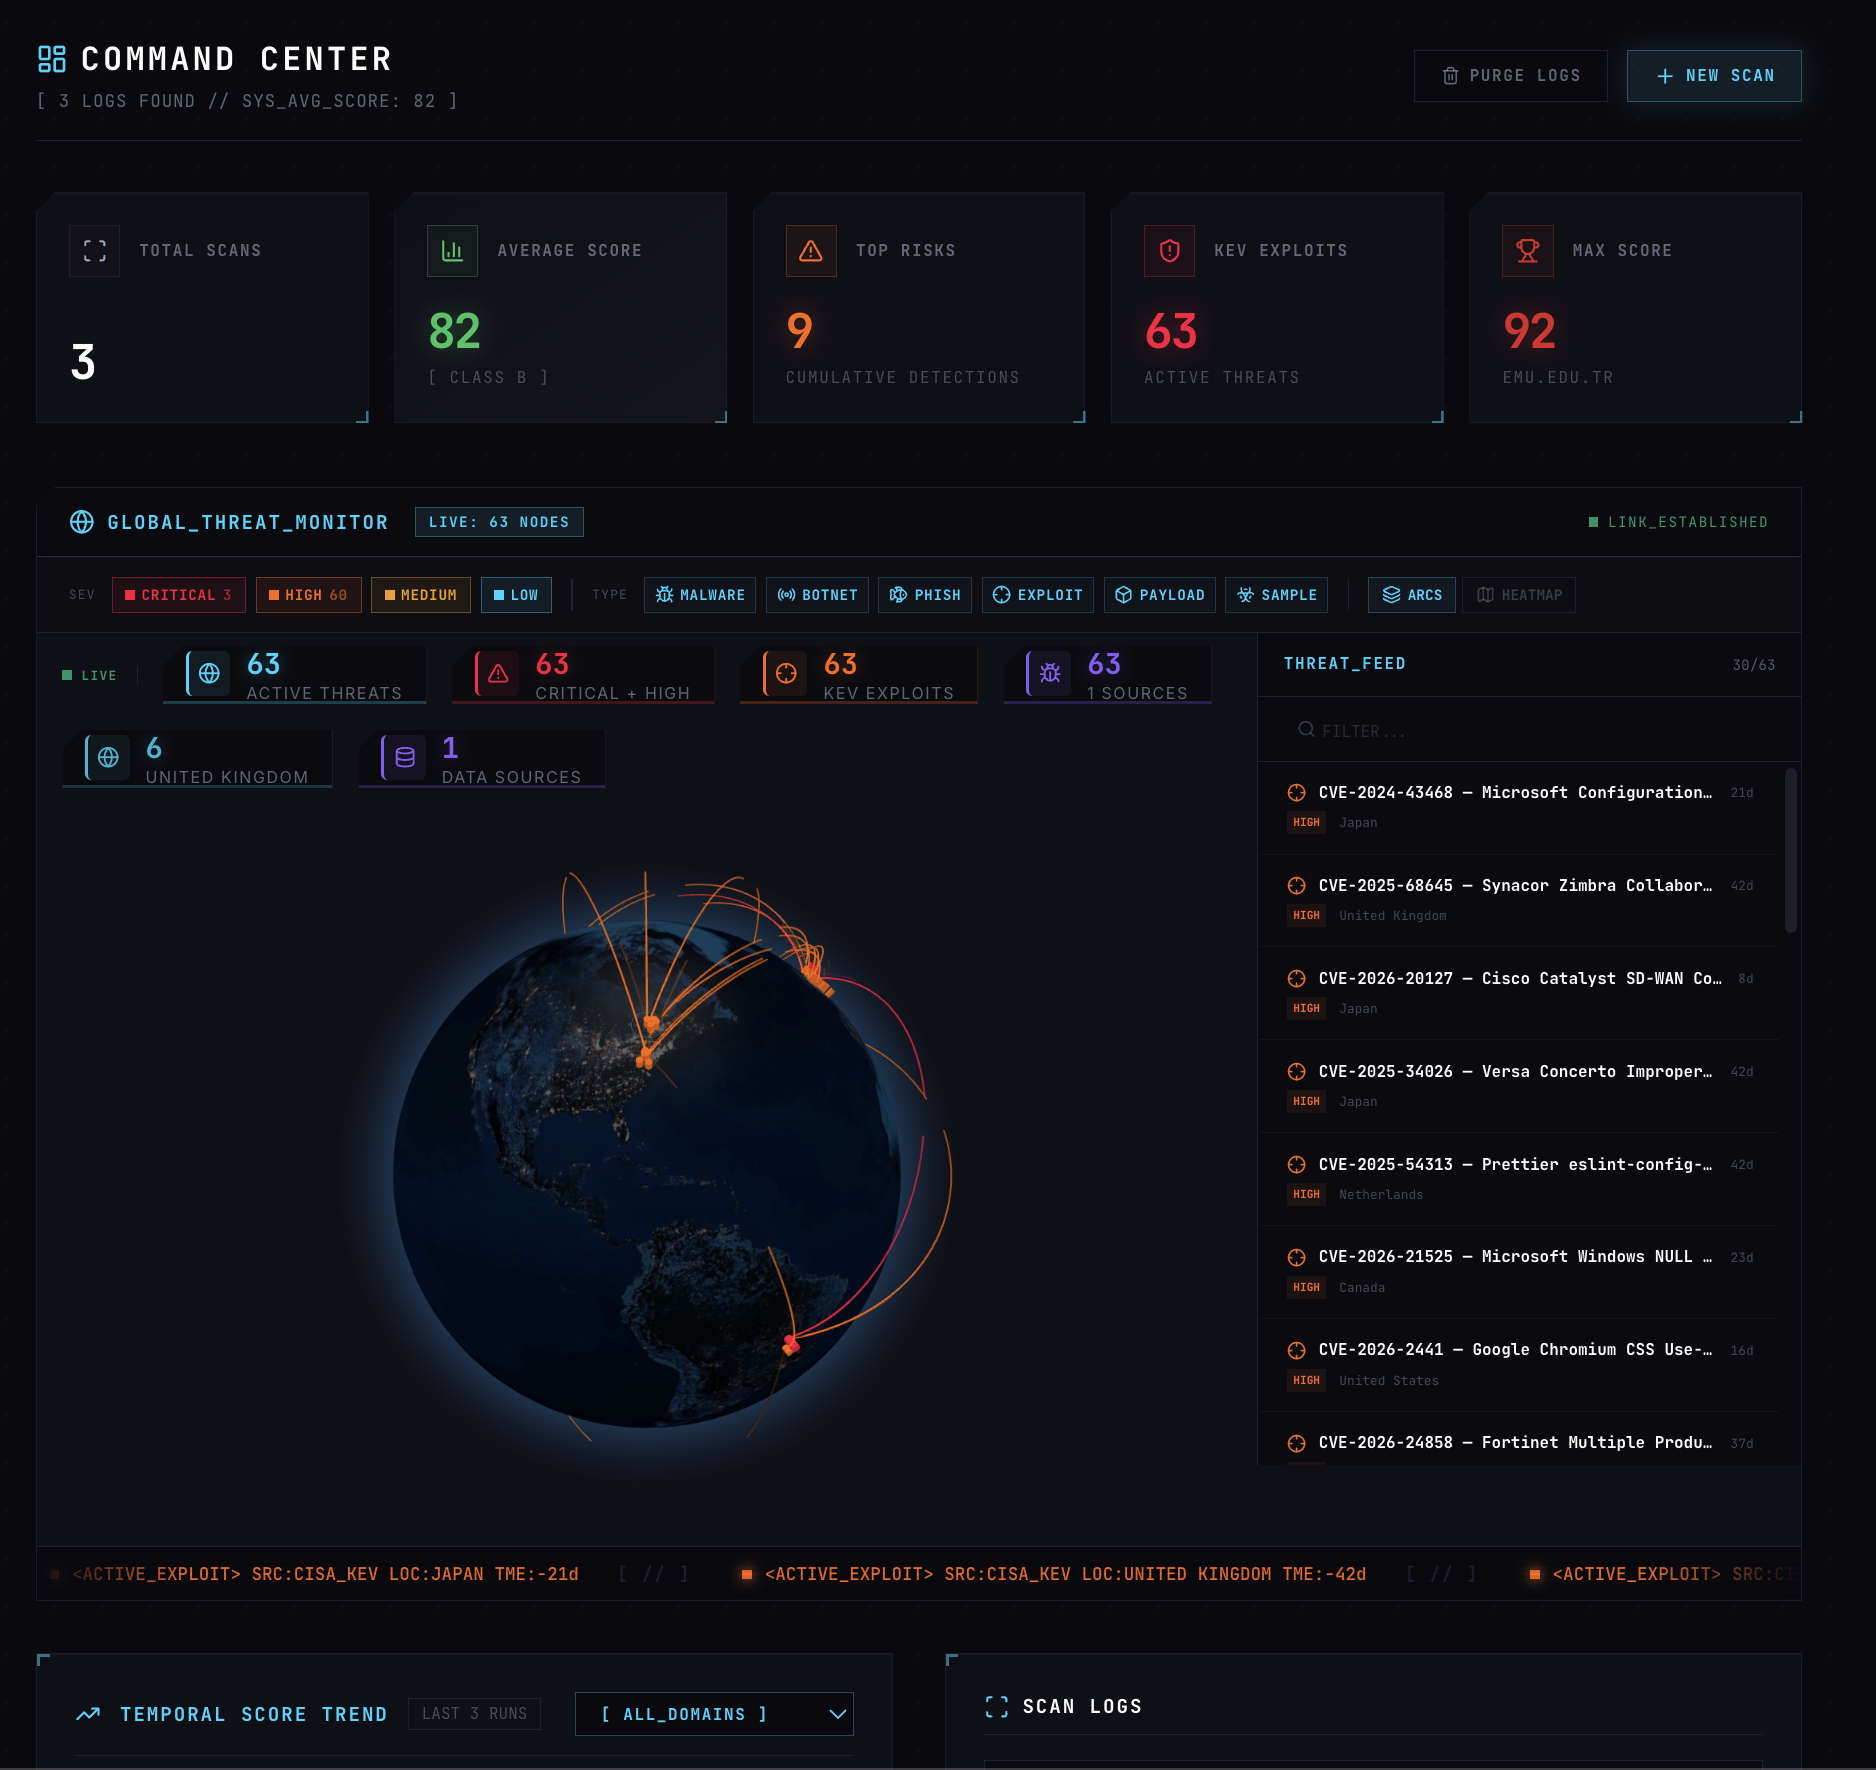Click the CUMULATIVE DETECTIONS label
Viewport: 1876px width, 1770px height.
click(903, 378)
